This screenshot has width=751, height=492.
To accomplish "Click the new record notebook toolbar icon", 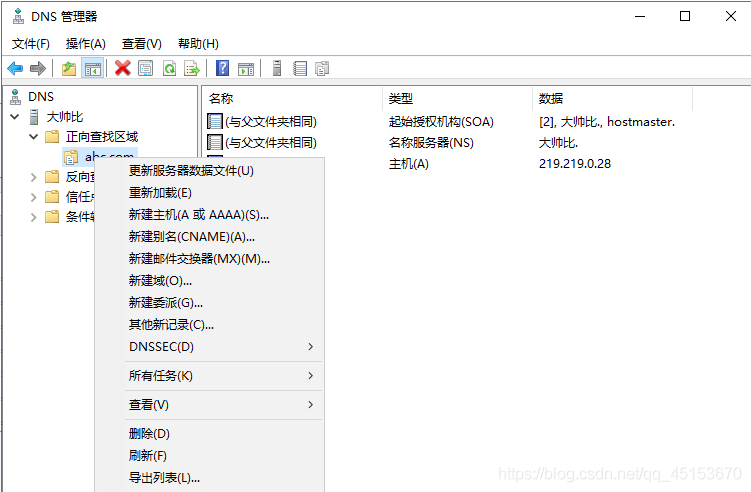I will coord(300,68).
